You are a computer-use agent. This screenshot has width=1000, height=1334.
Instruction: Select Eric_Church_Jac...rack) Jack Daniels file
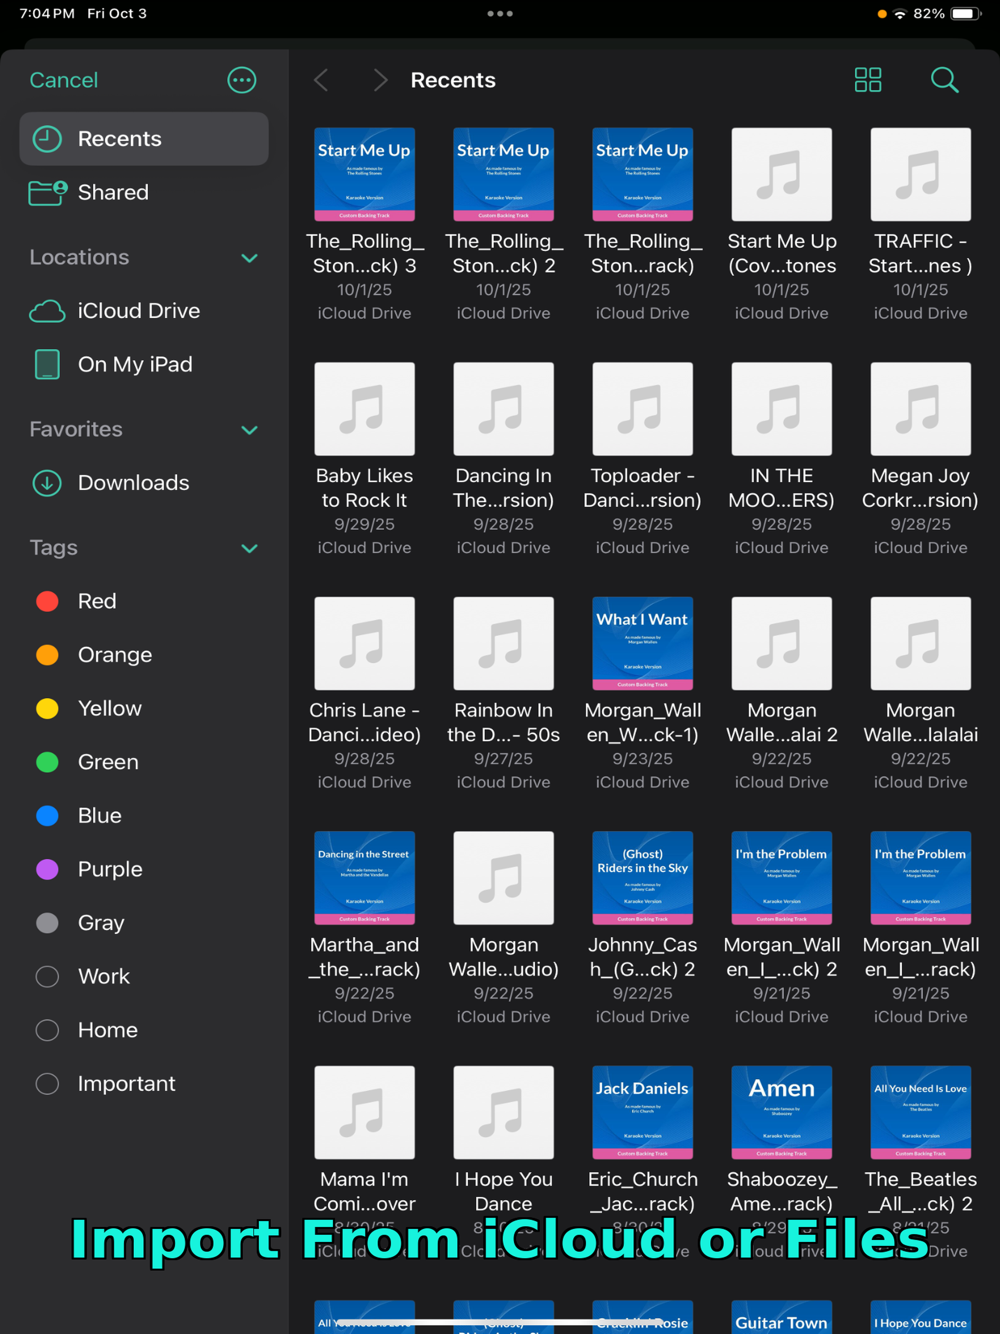pos(642,1163)
